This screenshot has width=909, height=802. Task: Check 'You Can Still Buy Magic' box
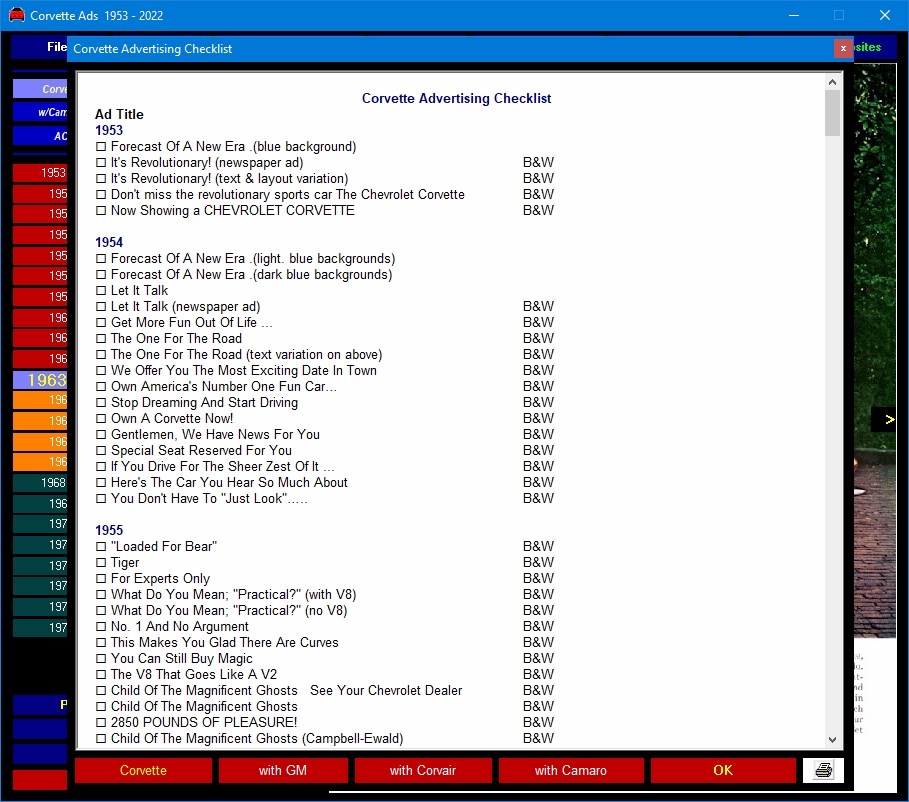101,659
